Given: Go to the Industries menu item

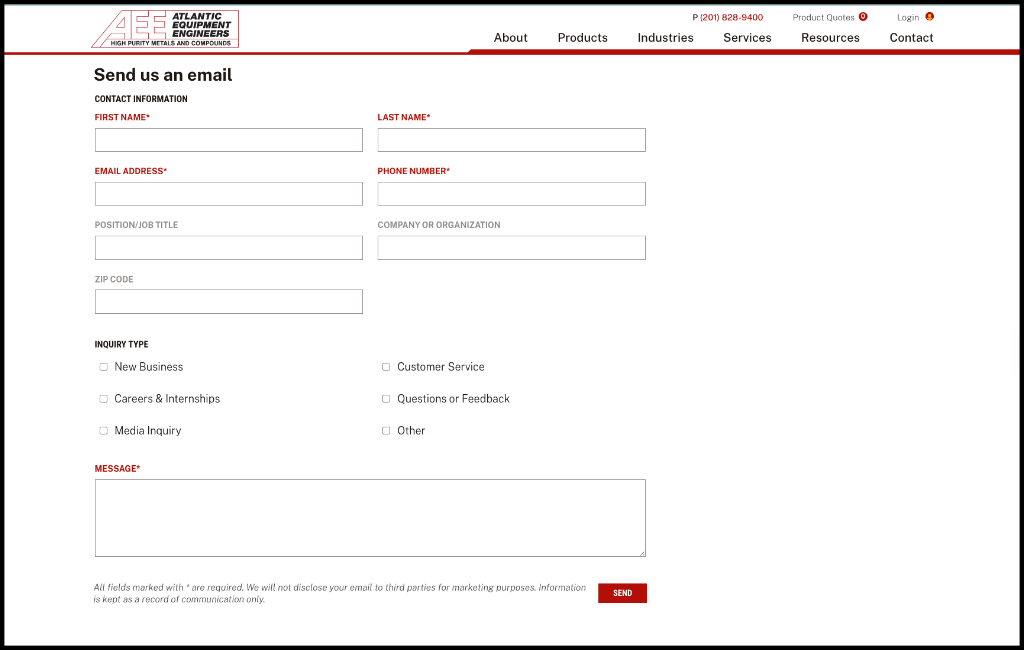Looking at the screenshot, I should point(665,38).
